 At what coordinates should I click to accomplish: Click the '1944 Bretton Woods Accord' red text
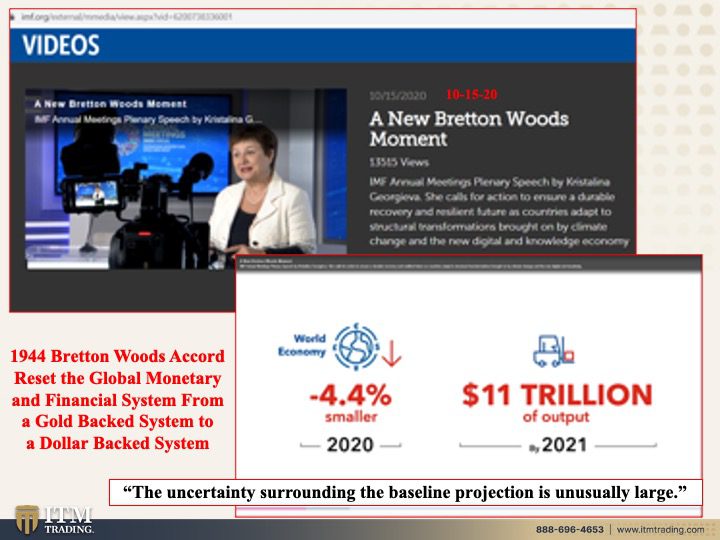coord(118,356)
